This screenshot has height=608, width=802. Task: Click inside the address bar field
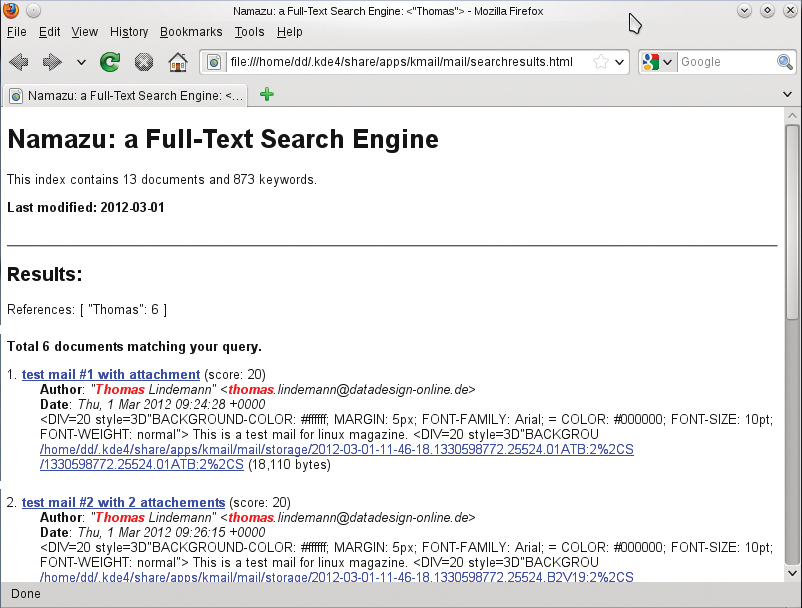tap(400, 61)
